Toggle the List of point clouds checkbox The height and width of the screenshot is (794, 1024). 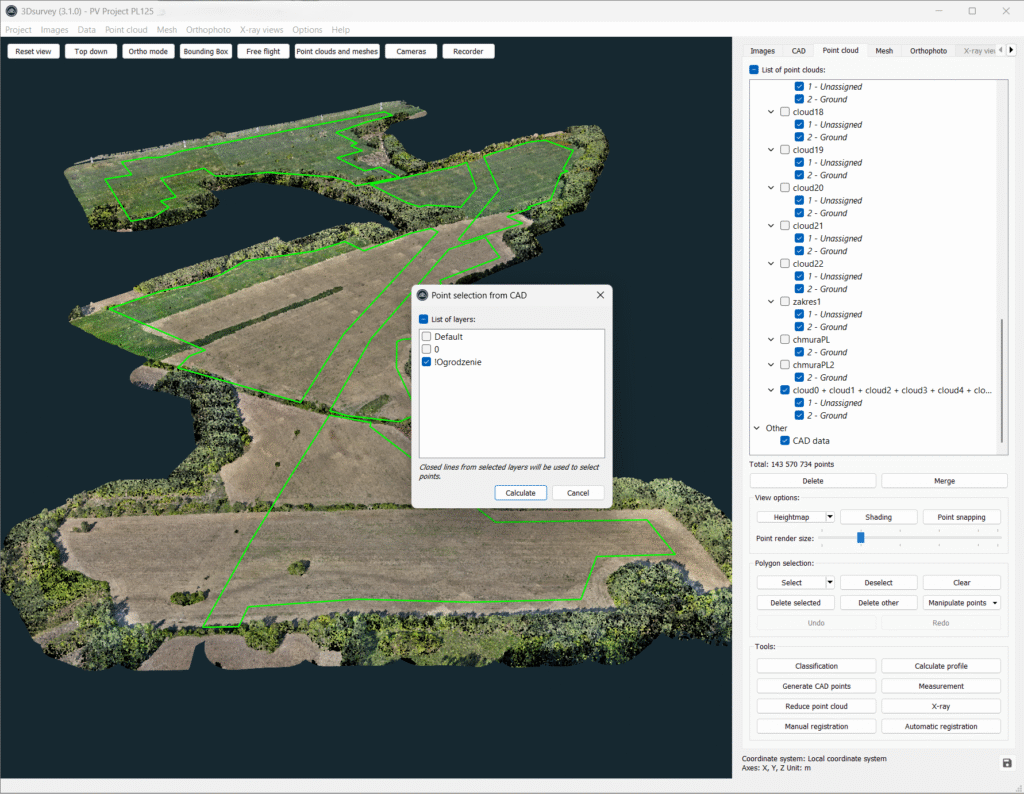click(x=754, y=69)
